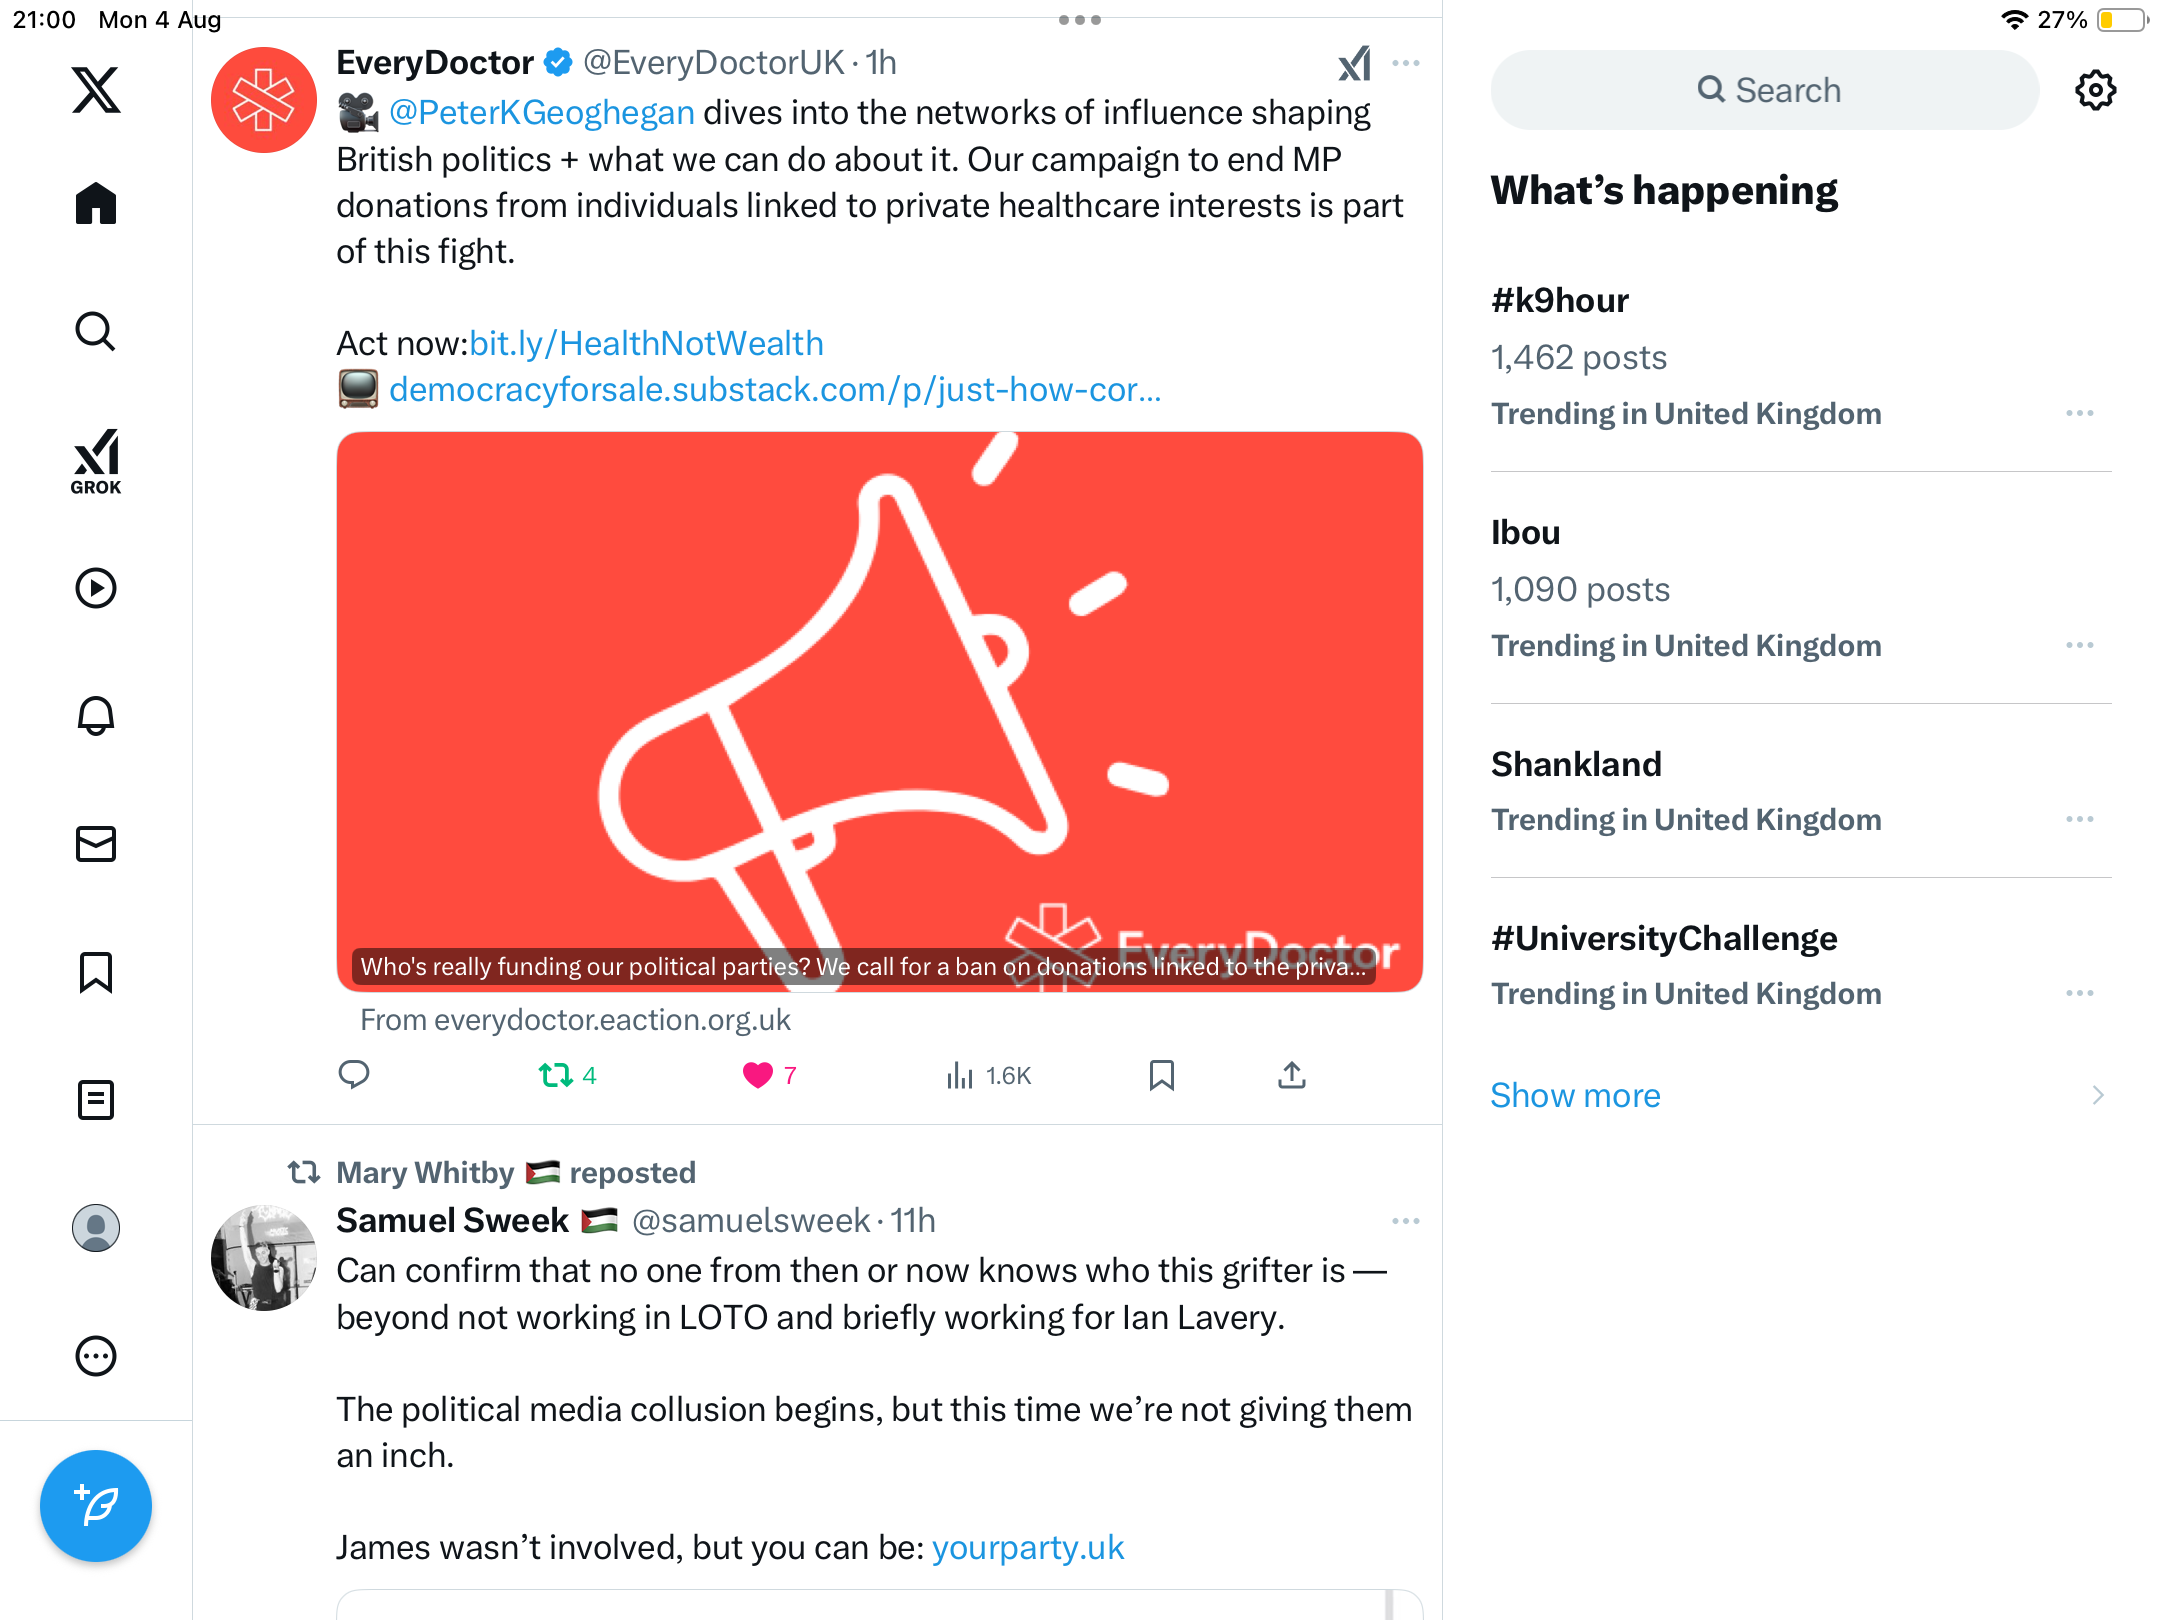
Task: Expand Show more trends
Action: 1575,1095
